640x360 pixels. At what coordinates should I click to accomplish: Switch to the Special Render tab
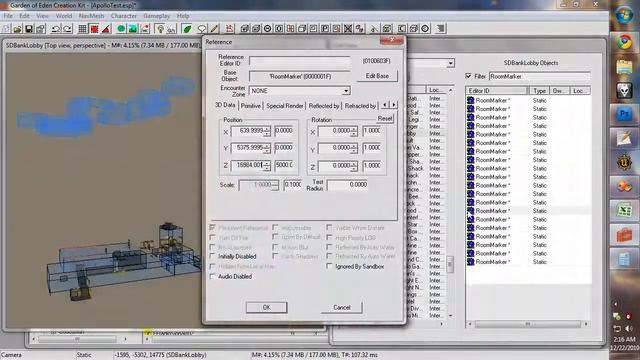[285, 106]
